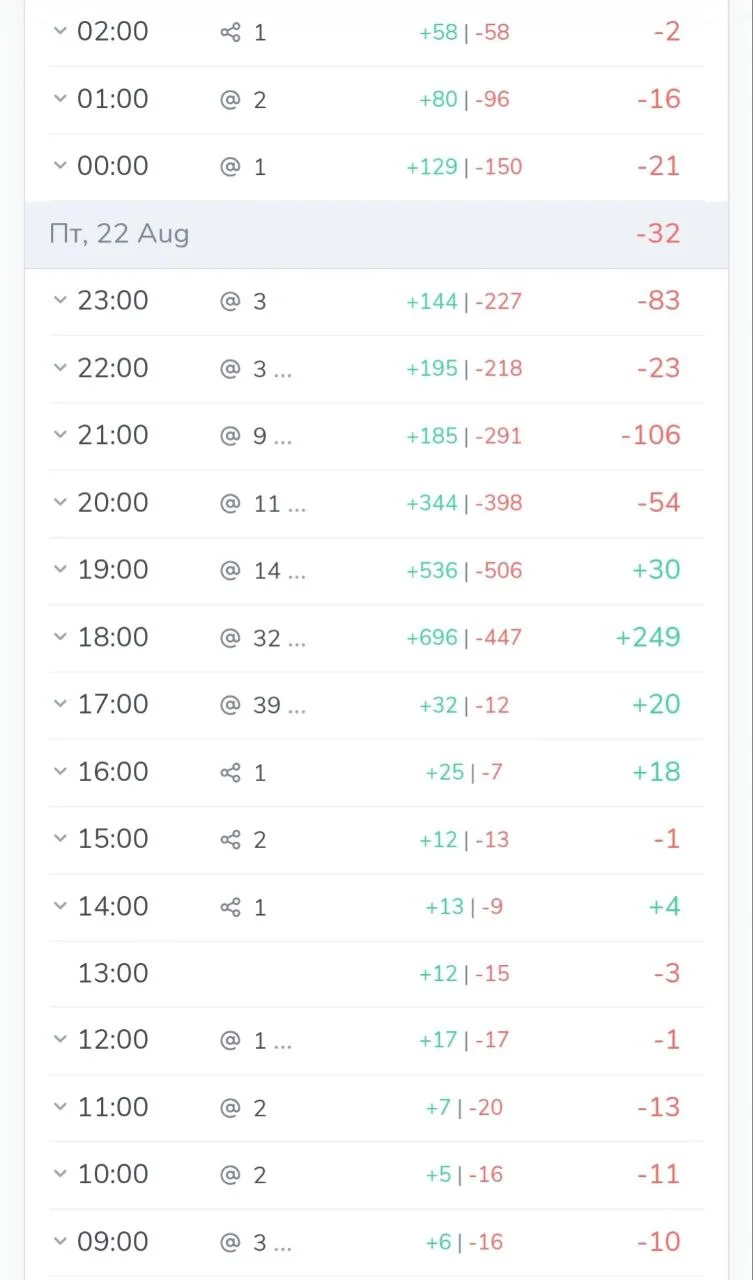Click the share icon in the 16:00 row
The height and width of the screenshot is (1280, 753).
230,773
